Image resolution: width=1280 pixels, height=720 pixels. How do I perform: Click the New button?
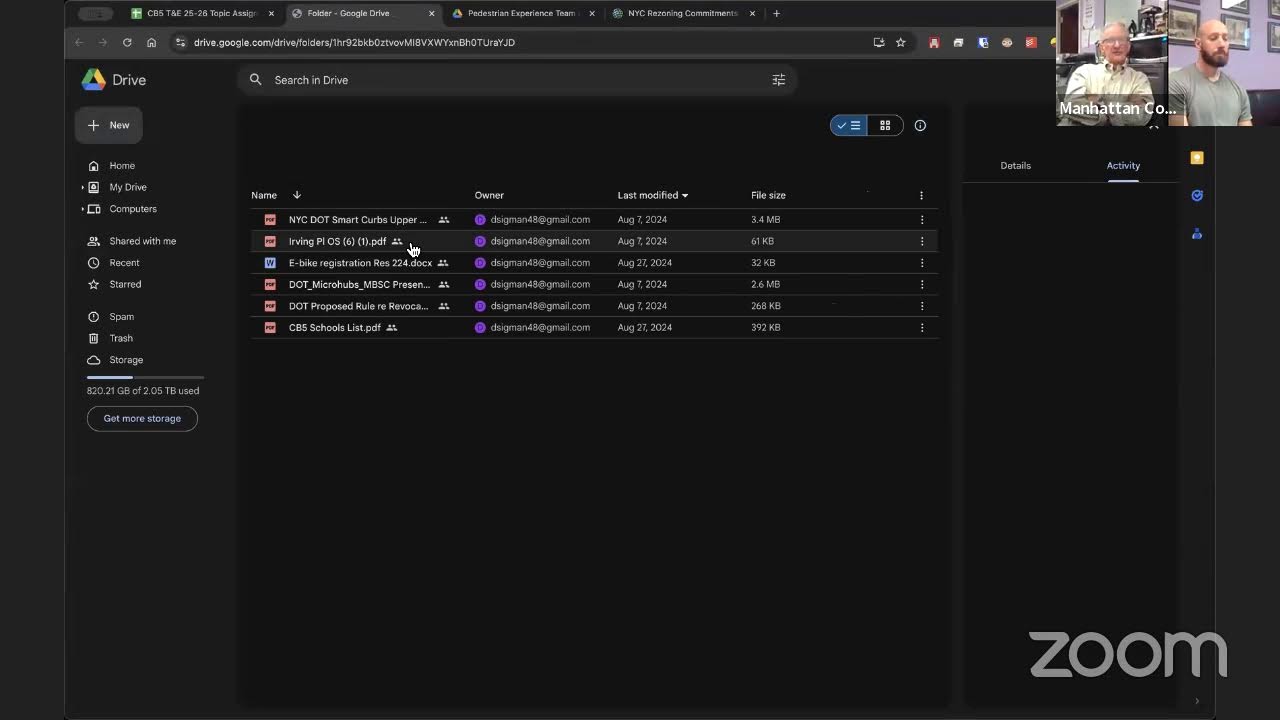[x=109, y=125]
